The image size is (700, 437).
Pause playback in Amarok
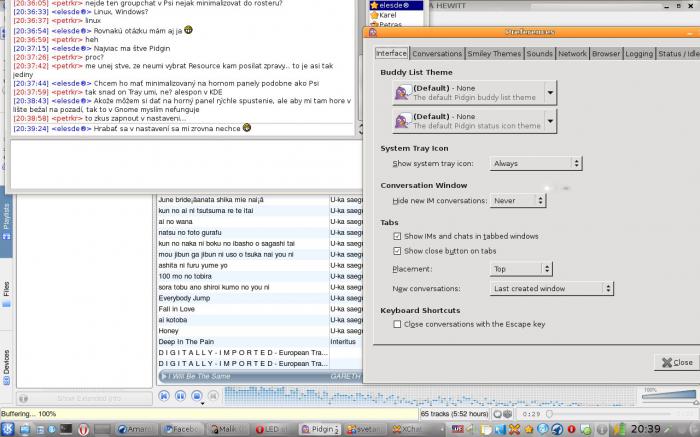(180, 396)
